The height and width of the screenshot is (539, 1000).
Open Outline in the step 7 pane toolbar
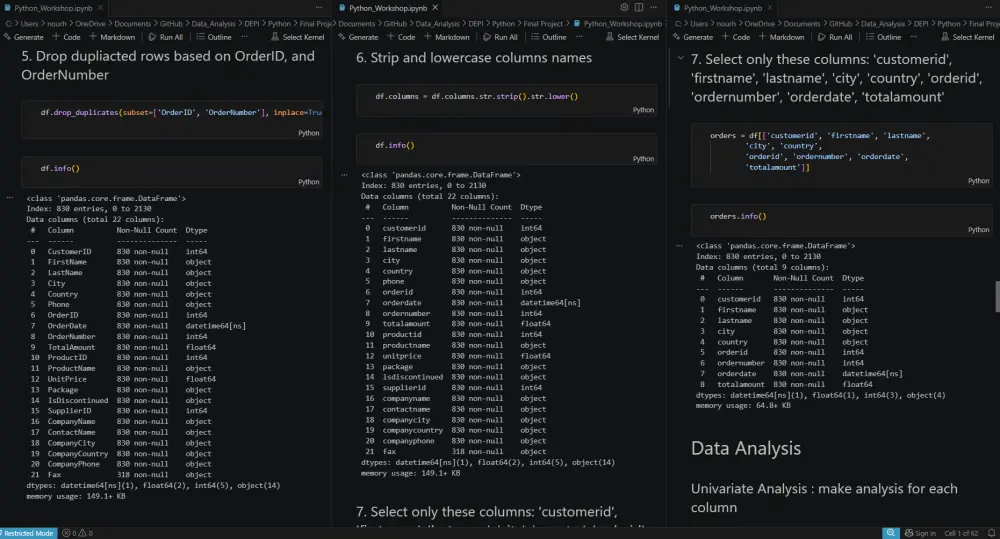pos(883,37)
